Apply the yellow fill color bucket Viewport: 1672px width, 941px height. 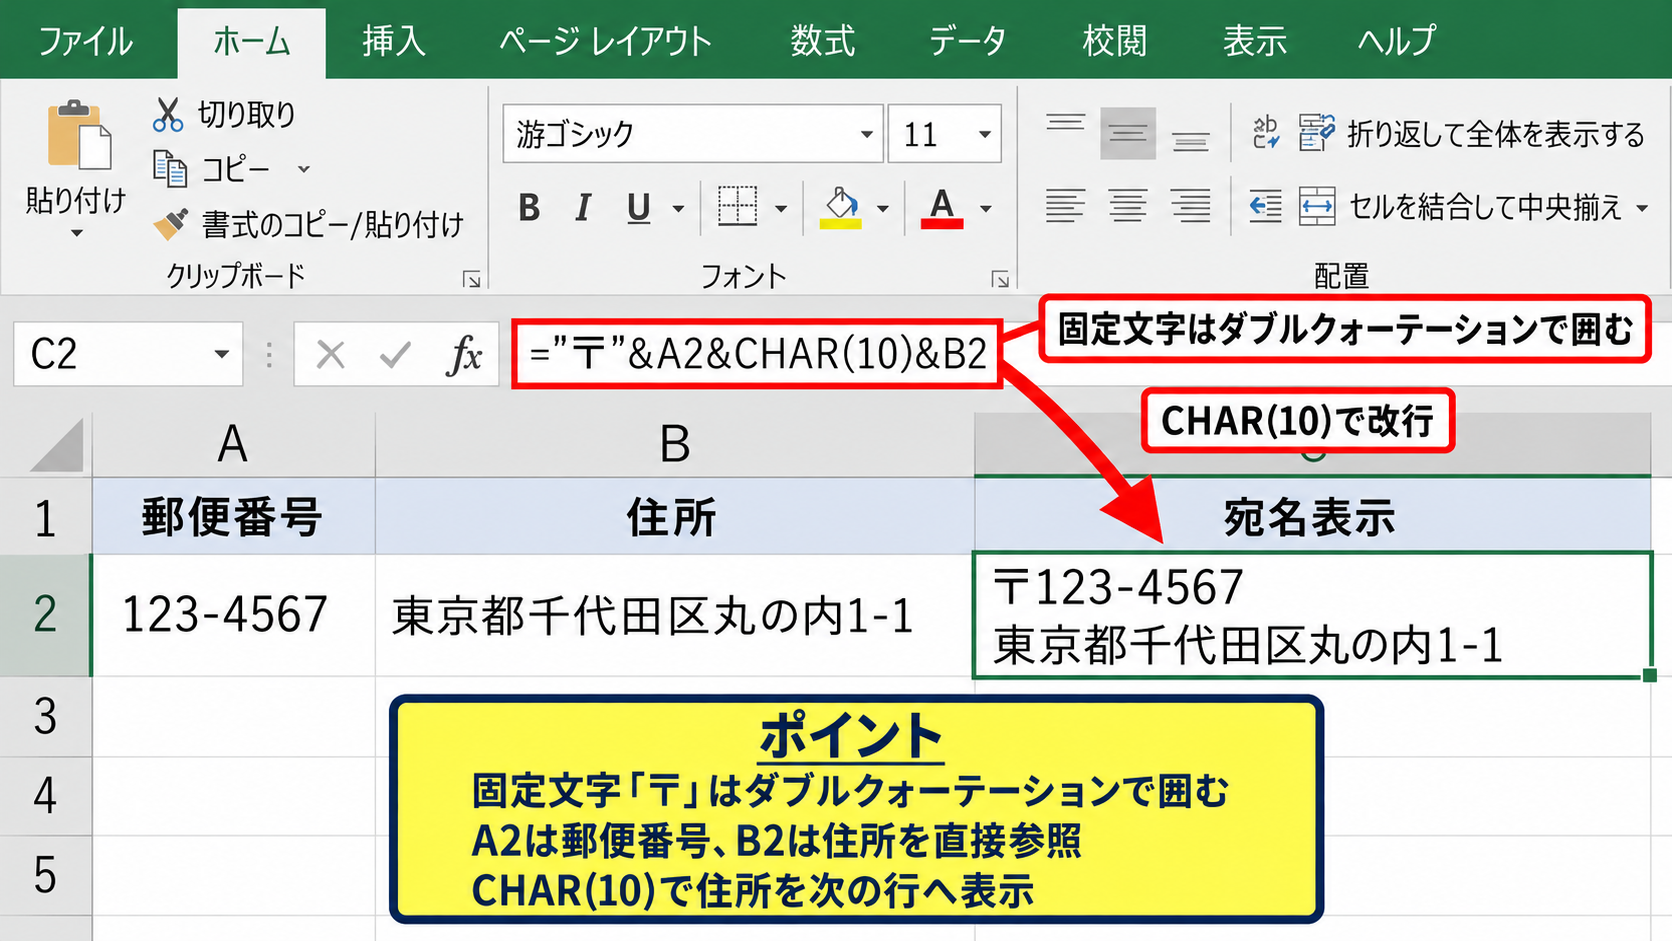[x=841, y=207]
